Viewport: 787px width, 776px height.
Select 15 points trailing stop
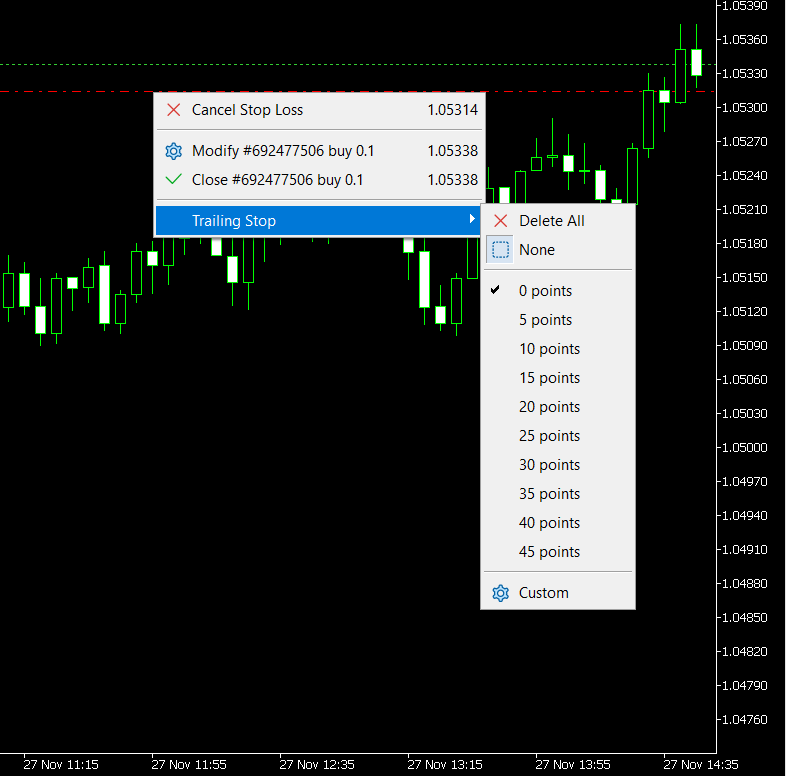(x=549, y=378)
